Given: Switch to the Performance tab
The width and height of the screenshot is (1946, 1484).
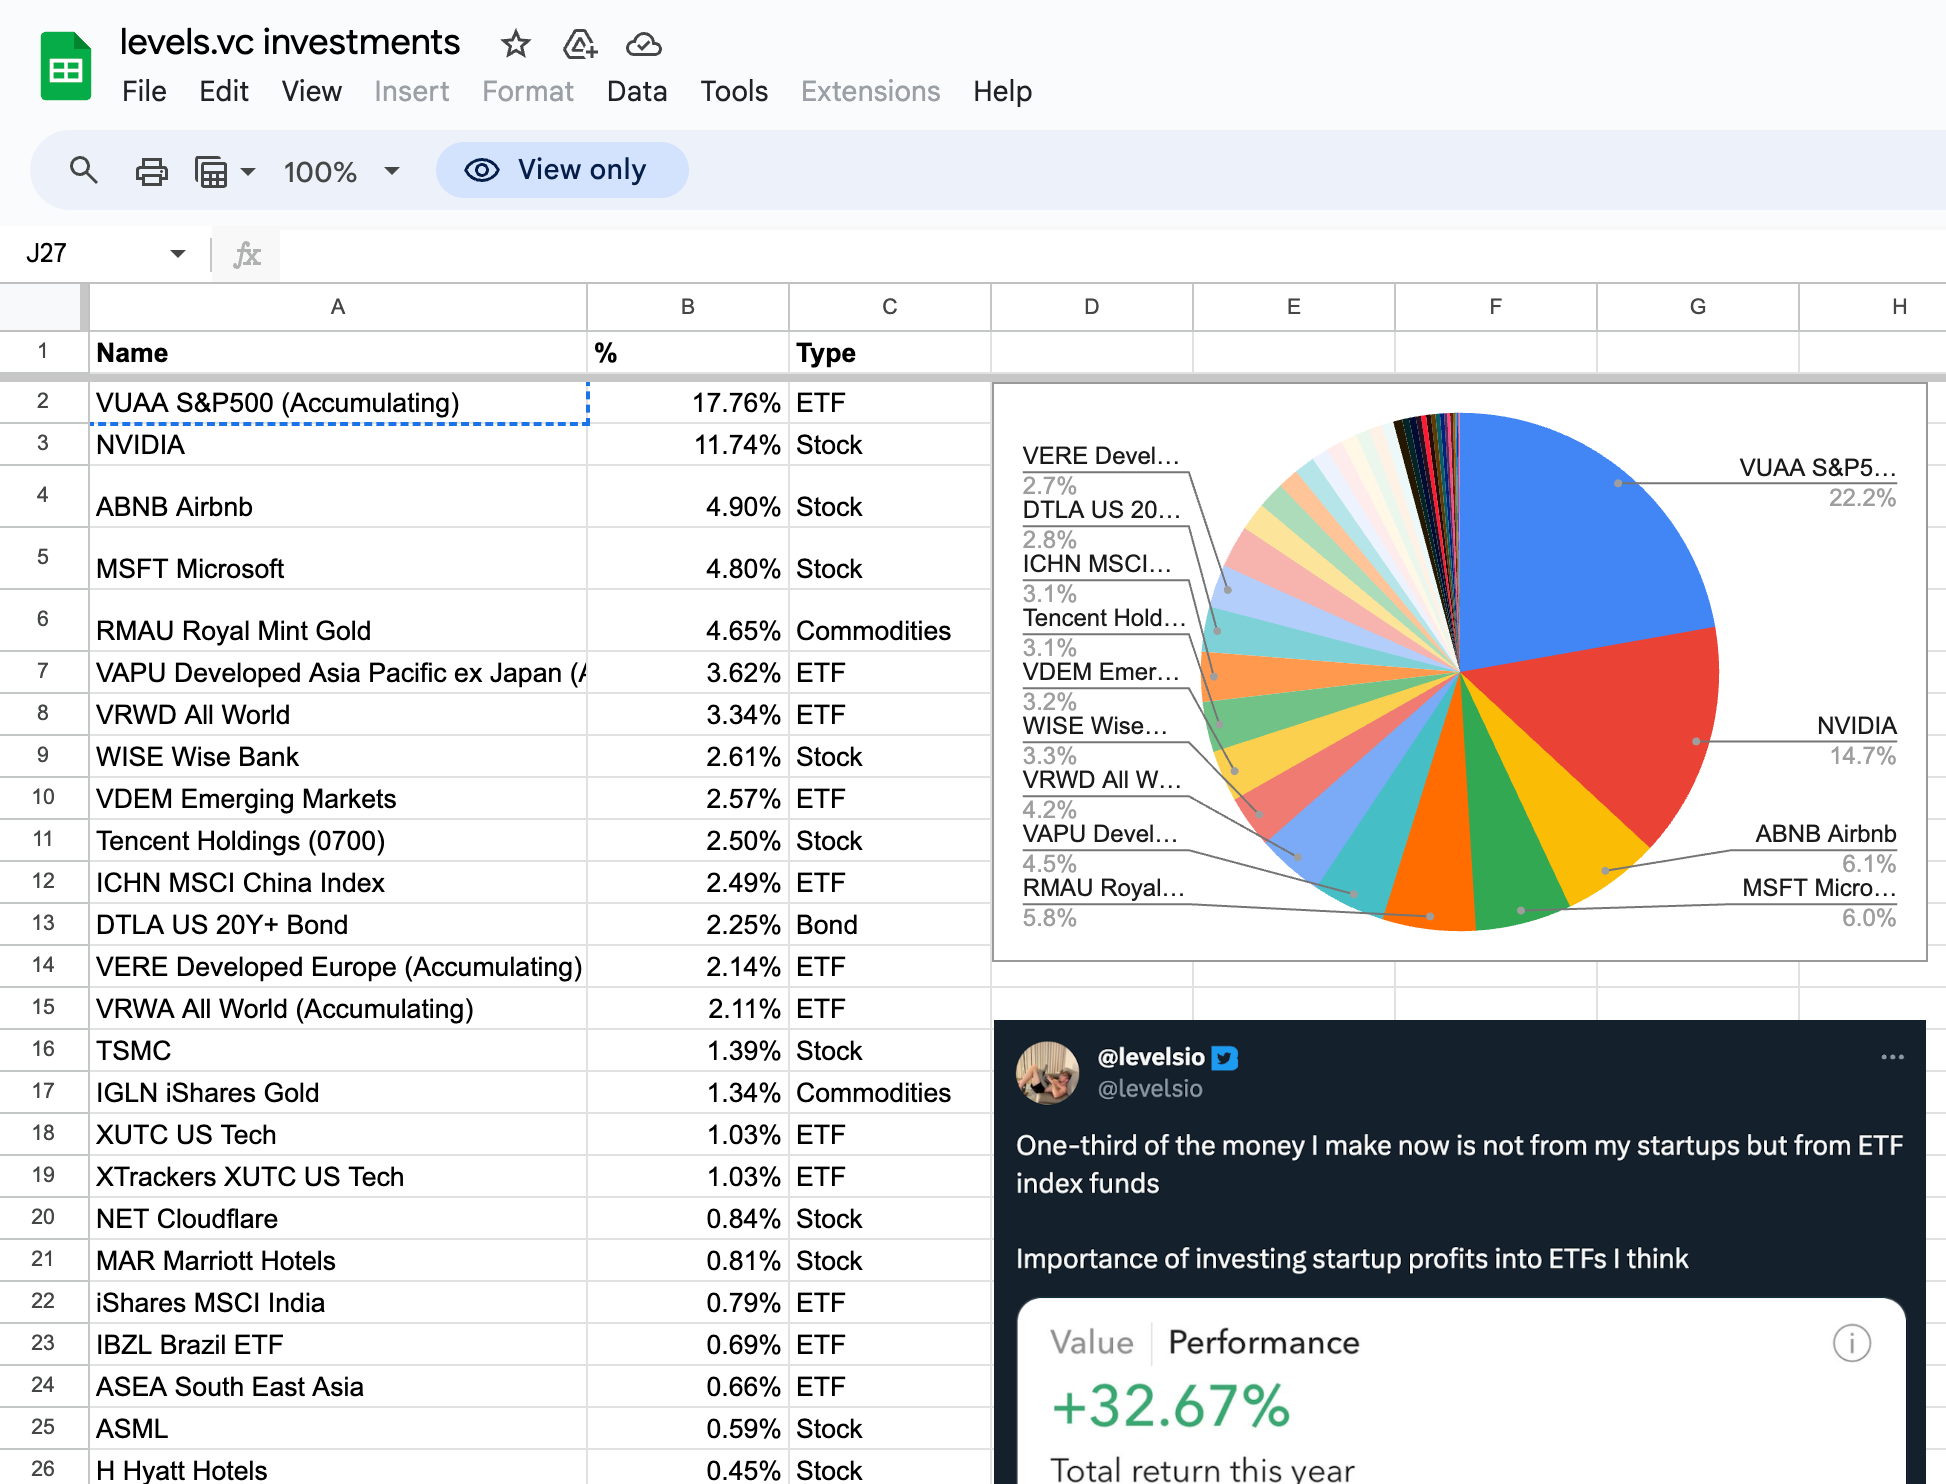Looking at the screenshot, I should (1264, 1343).
